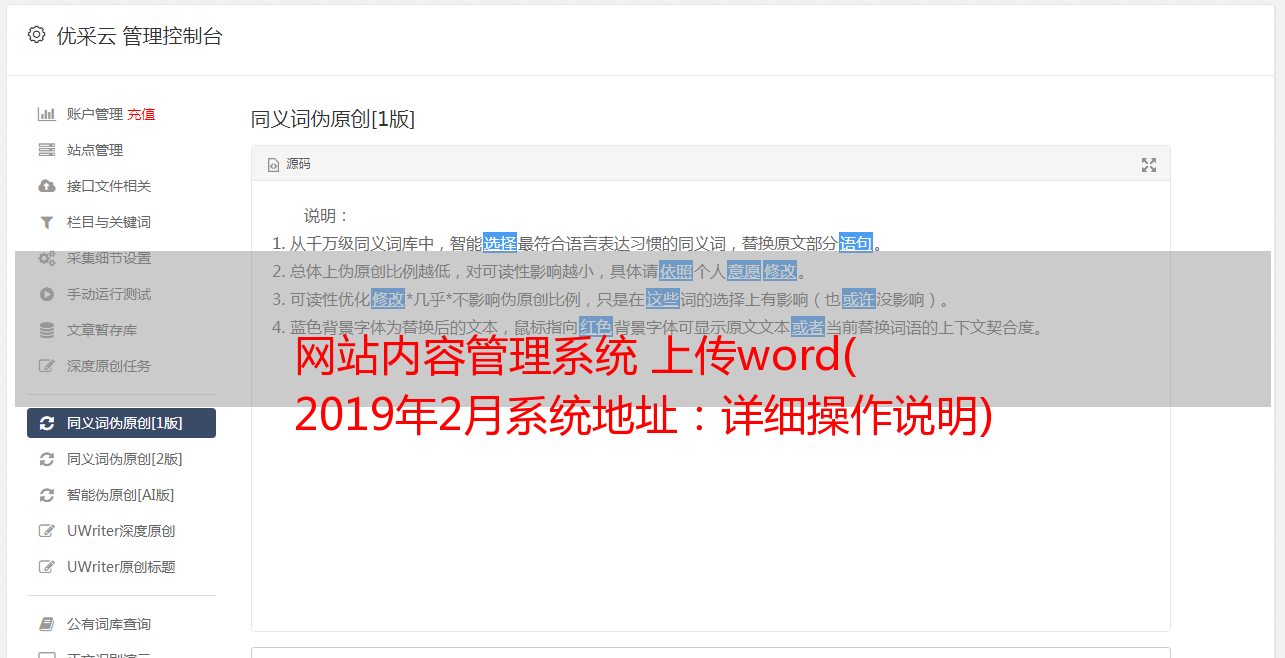Open UWriter深度原创 menu entry

click(121, 531)
